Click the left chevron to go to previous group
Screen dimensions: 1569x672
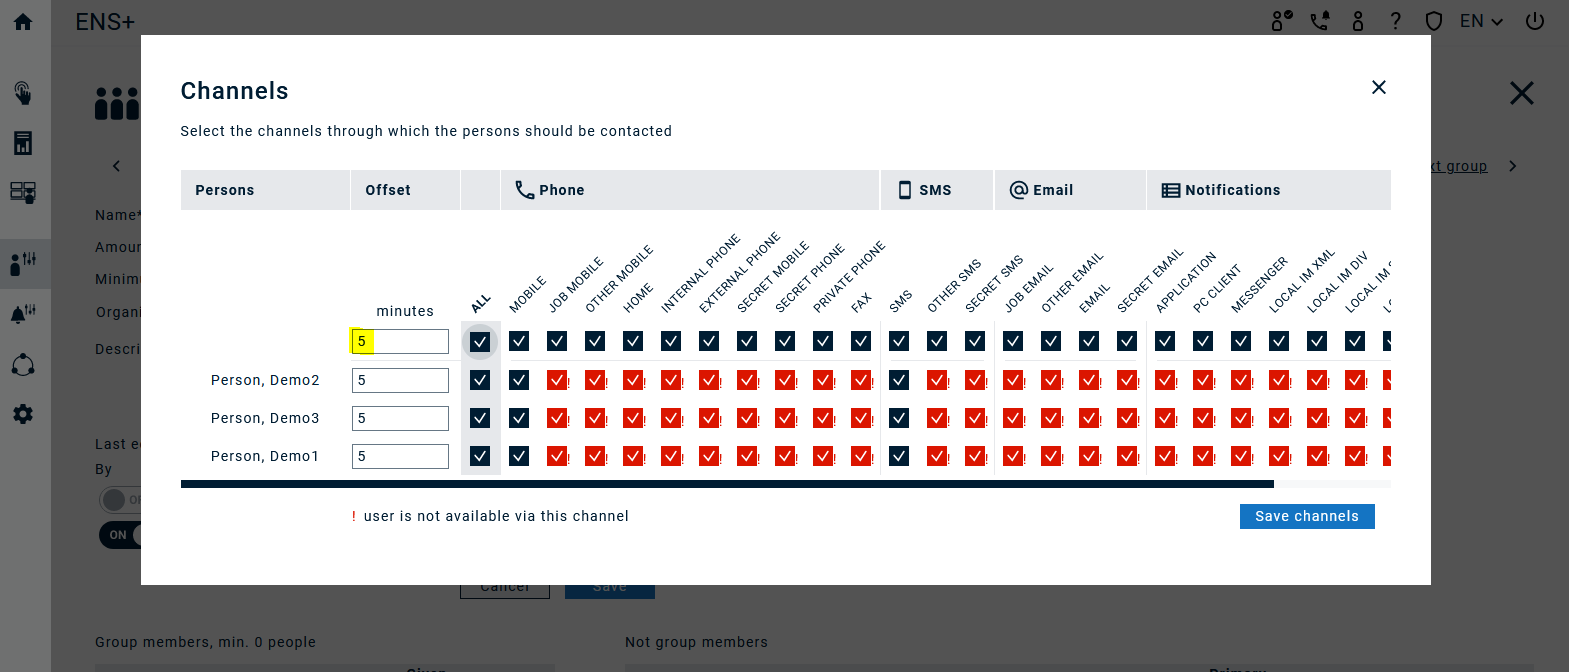[x=116, y=166]
